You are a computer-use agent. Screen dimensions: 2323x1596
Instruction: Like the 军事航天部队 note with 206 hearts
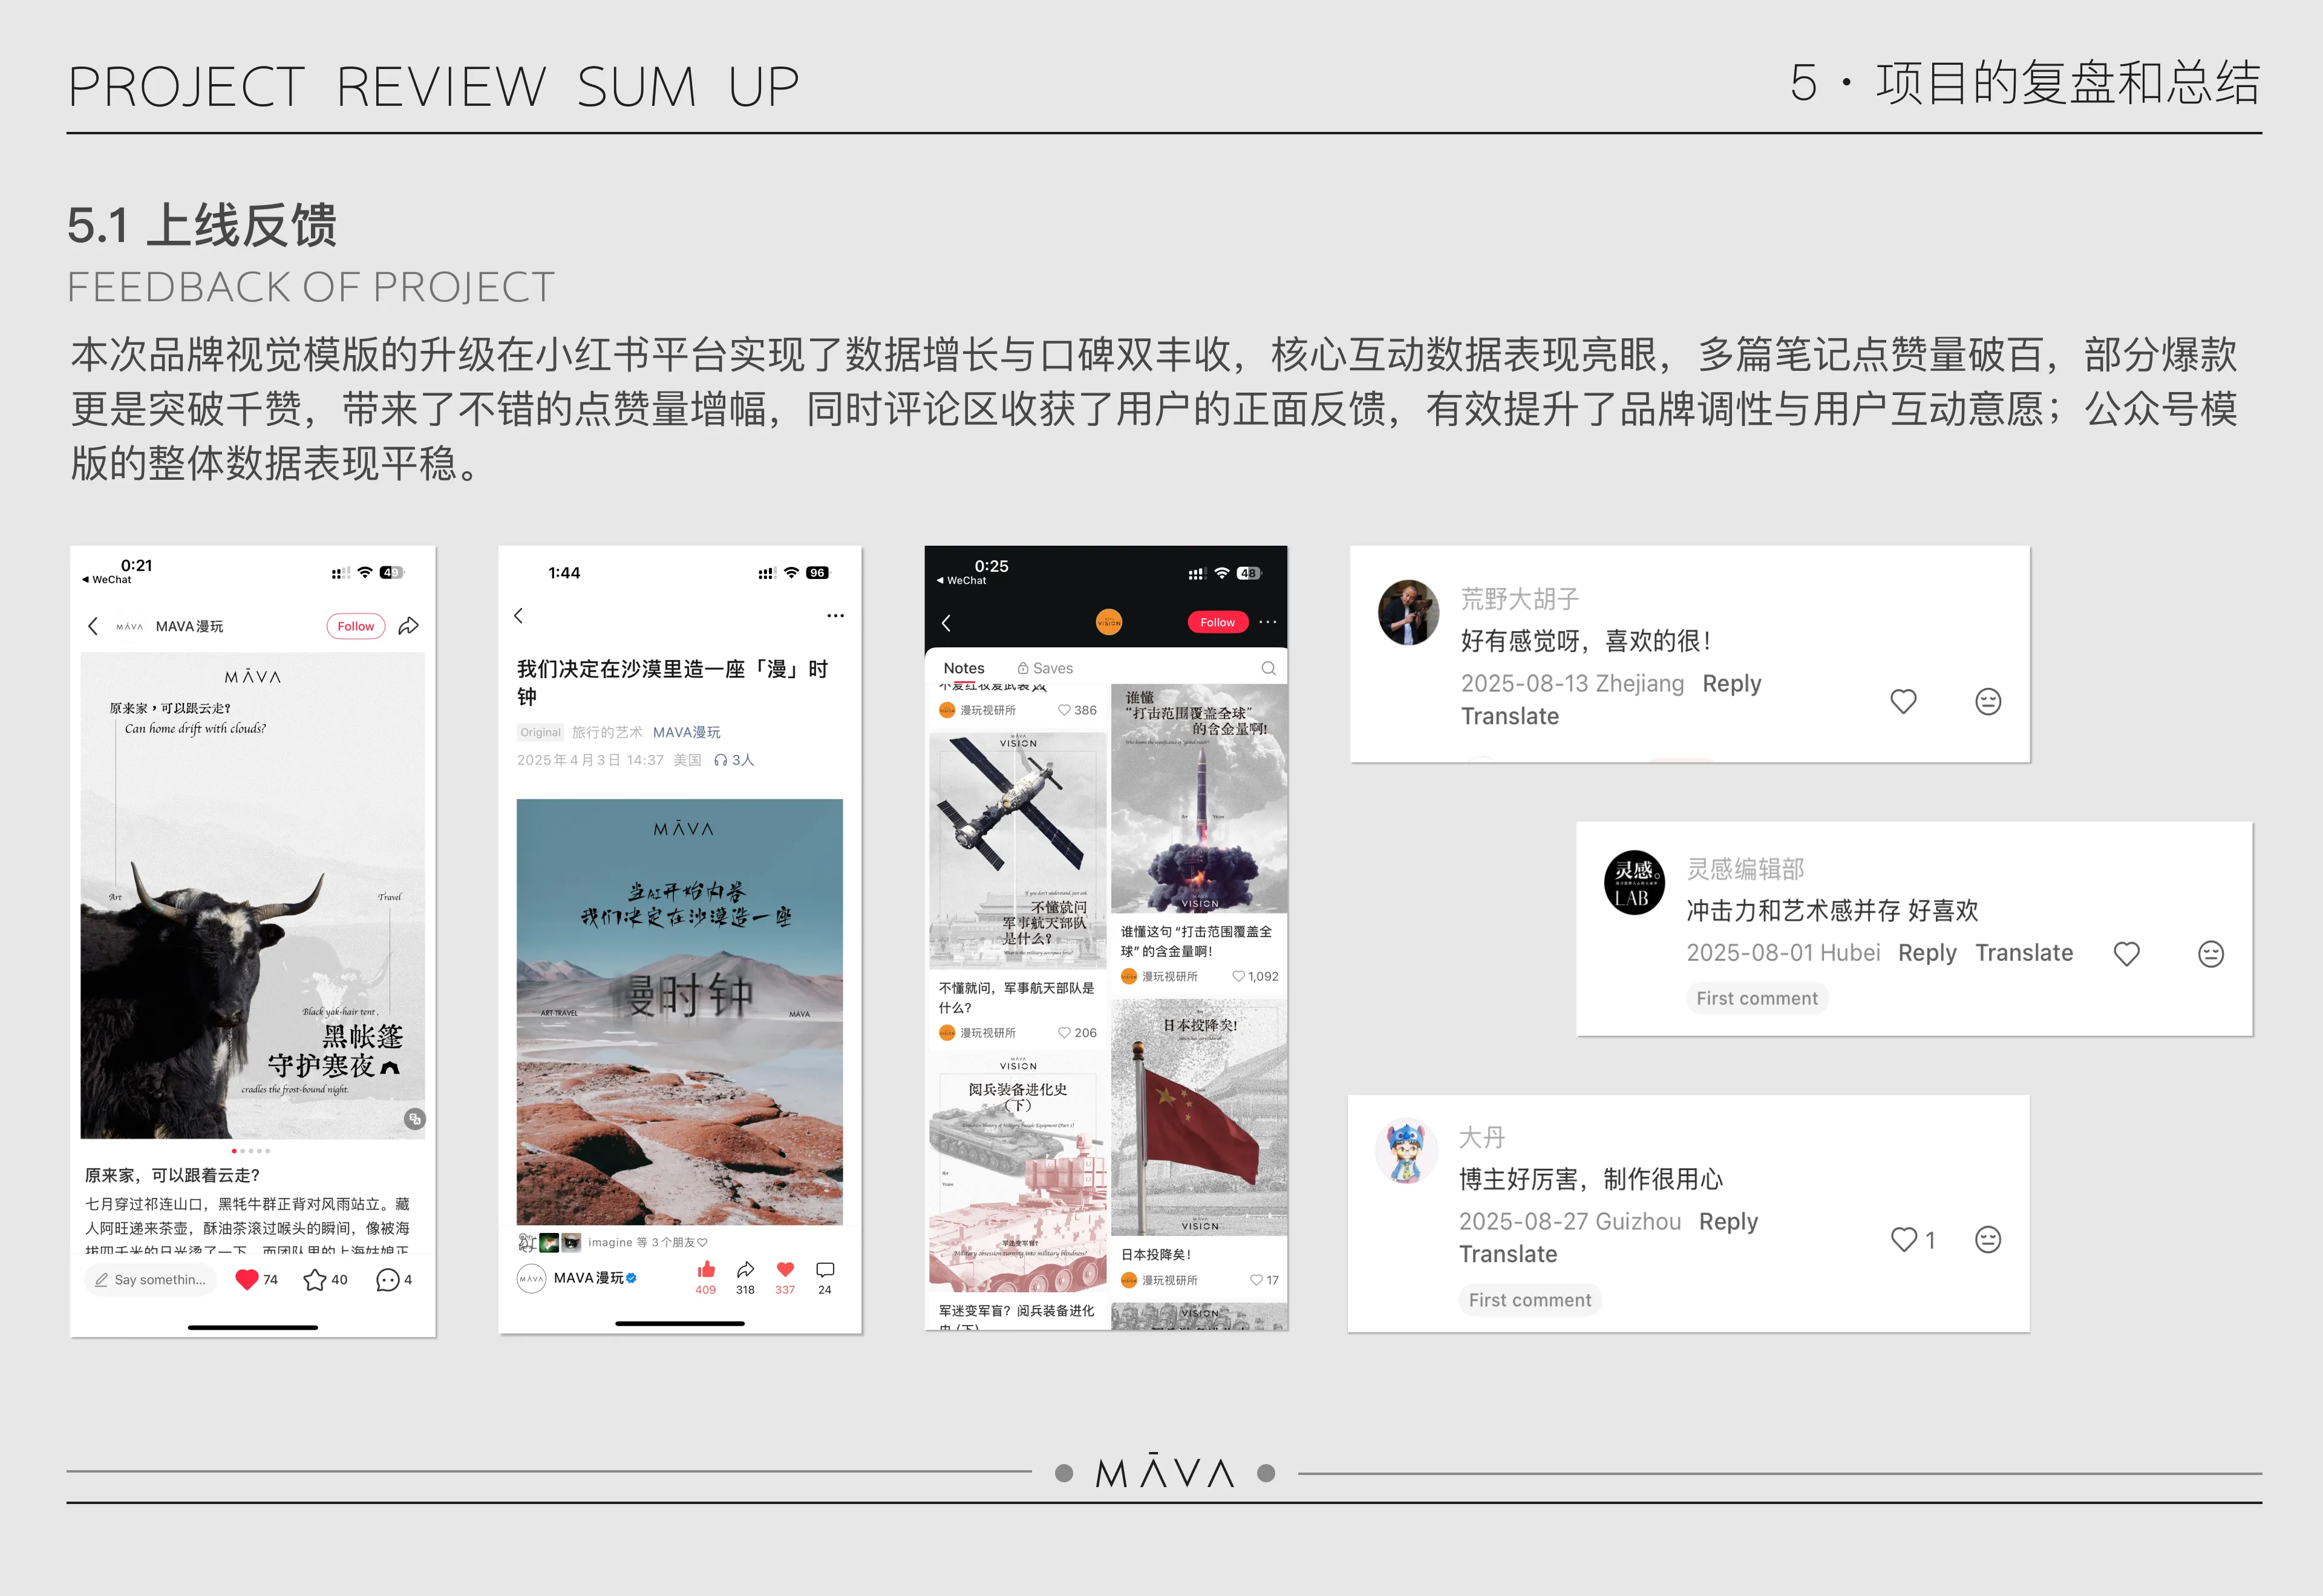click(1064, 1032)
